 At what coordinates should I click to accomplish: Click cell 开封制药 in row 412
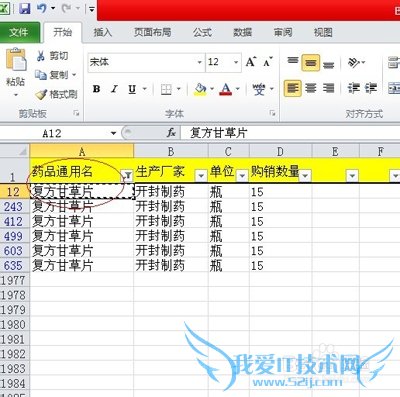171,222
